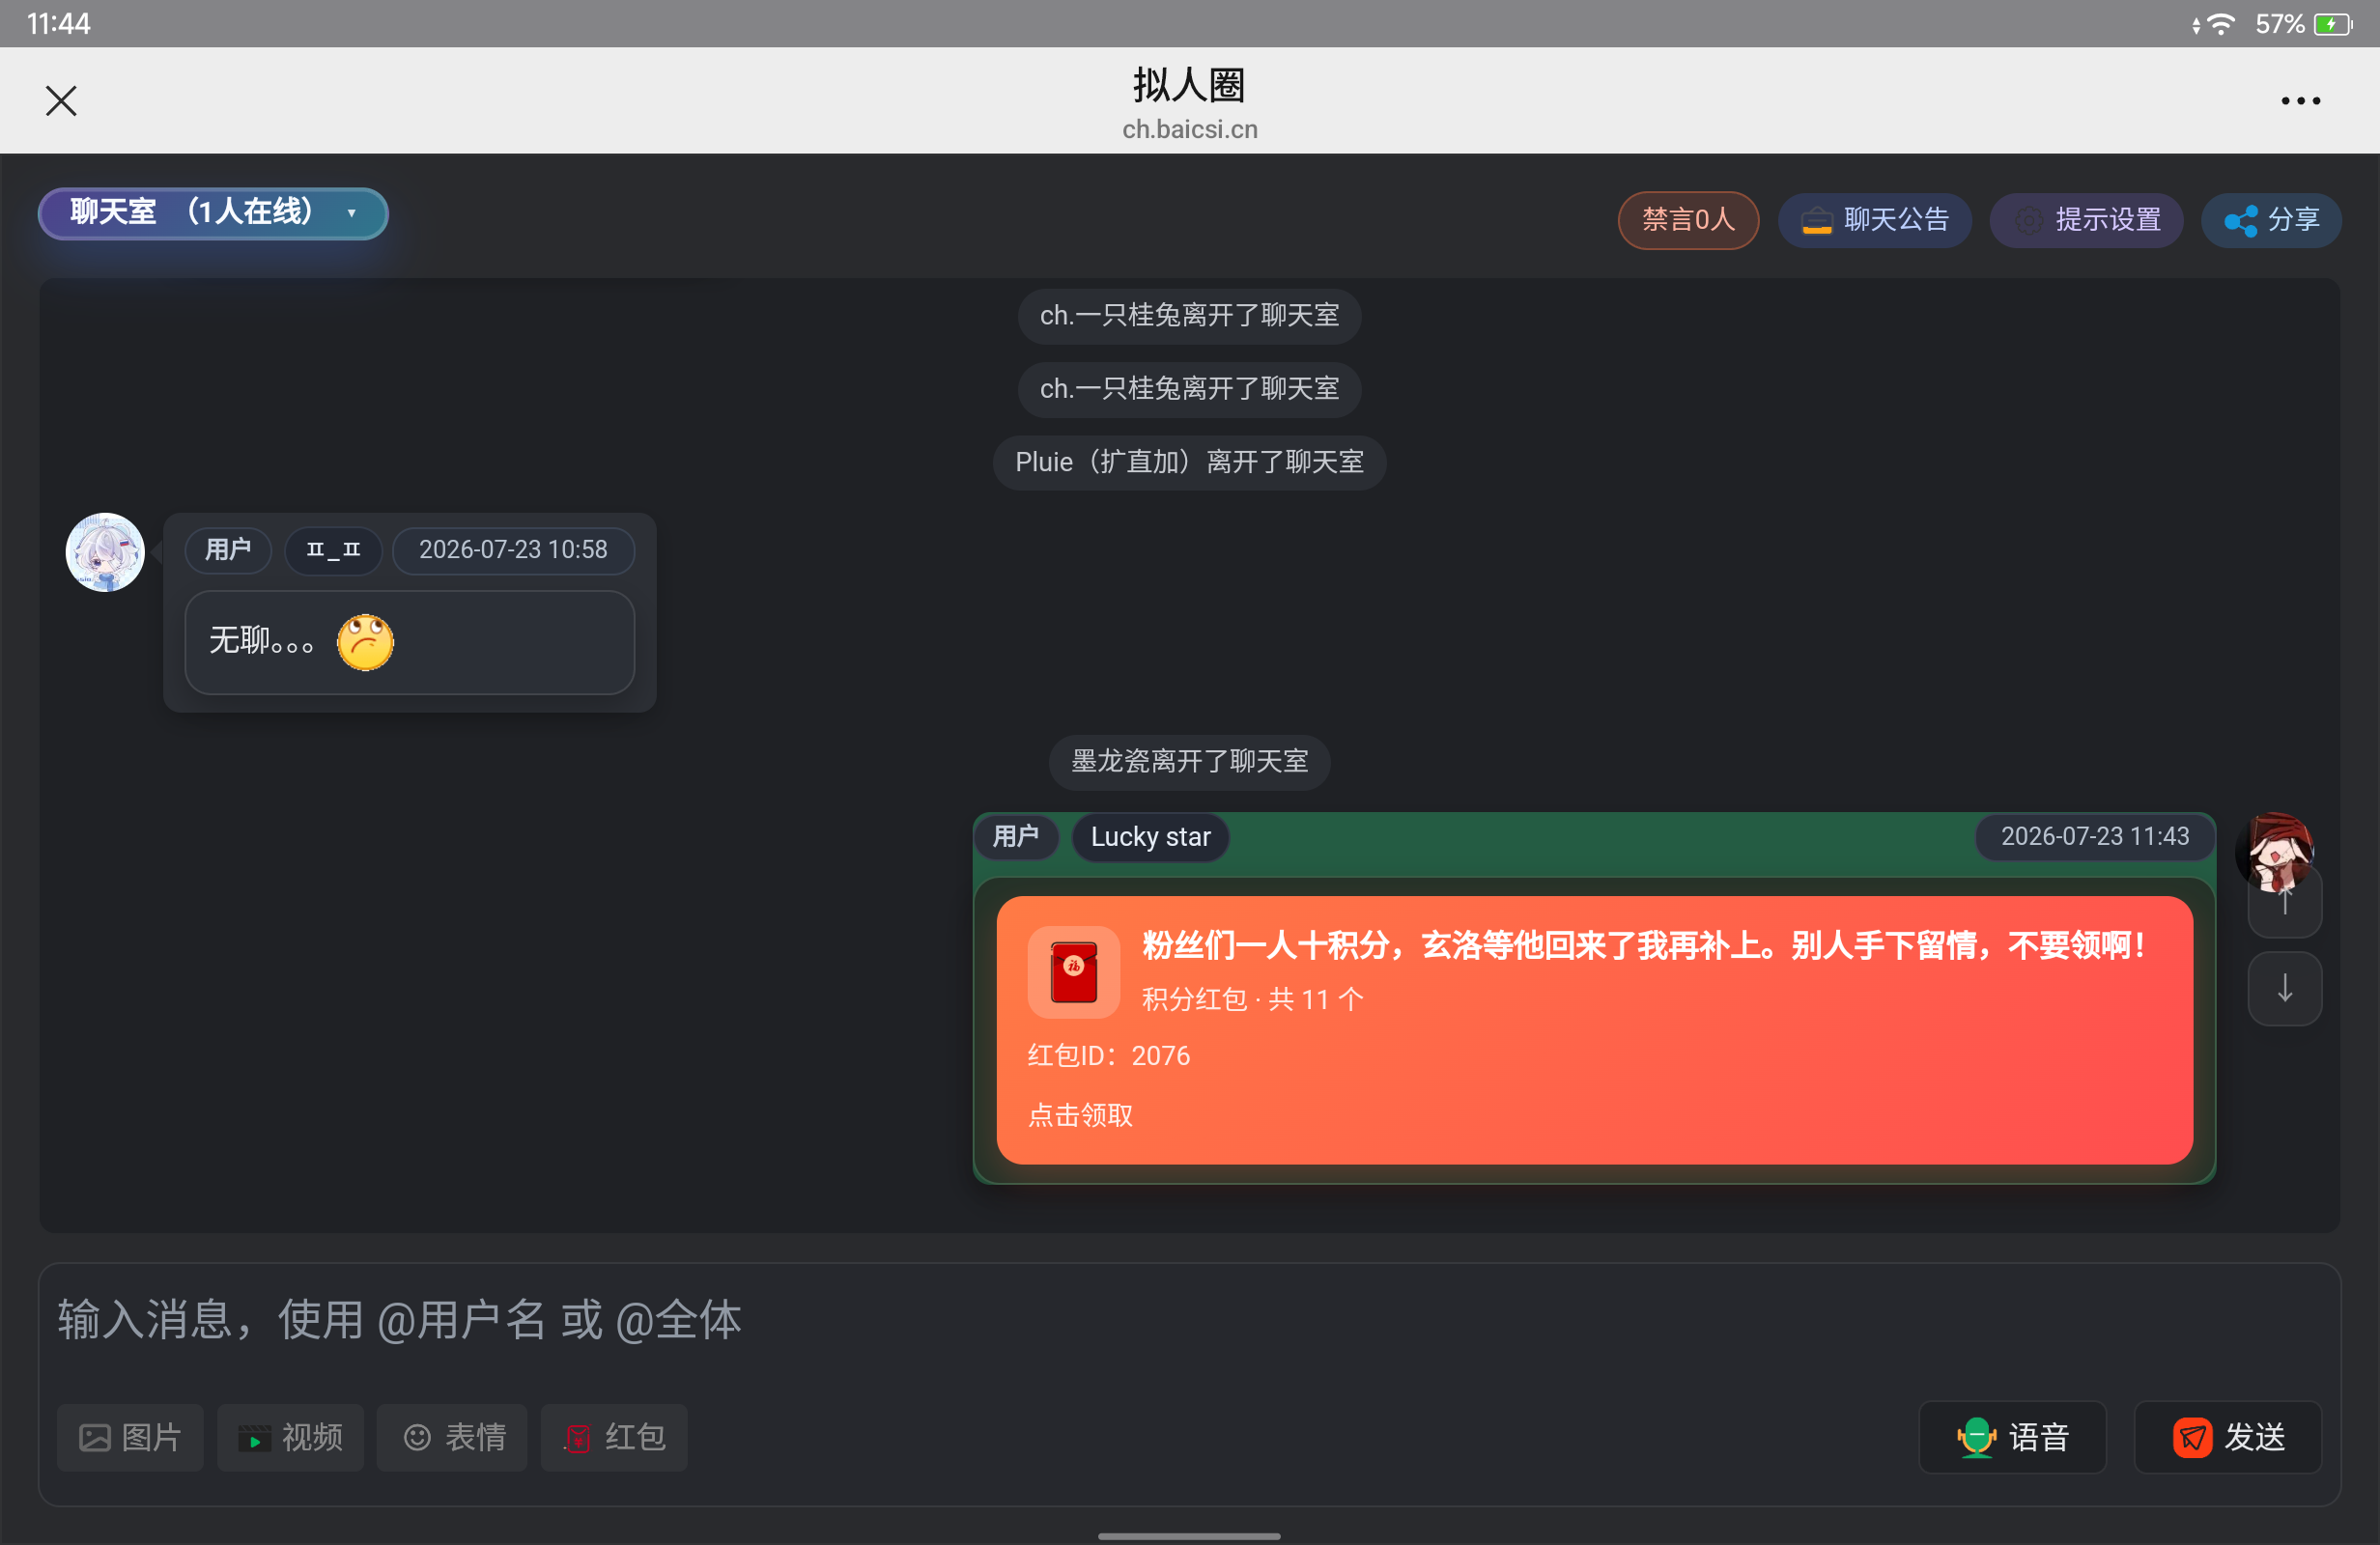2380x1545 pixels.
Task: Attach a video with 视频 button
Action: [x=290, y=1437]
